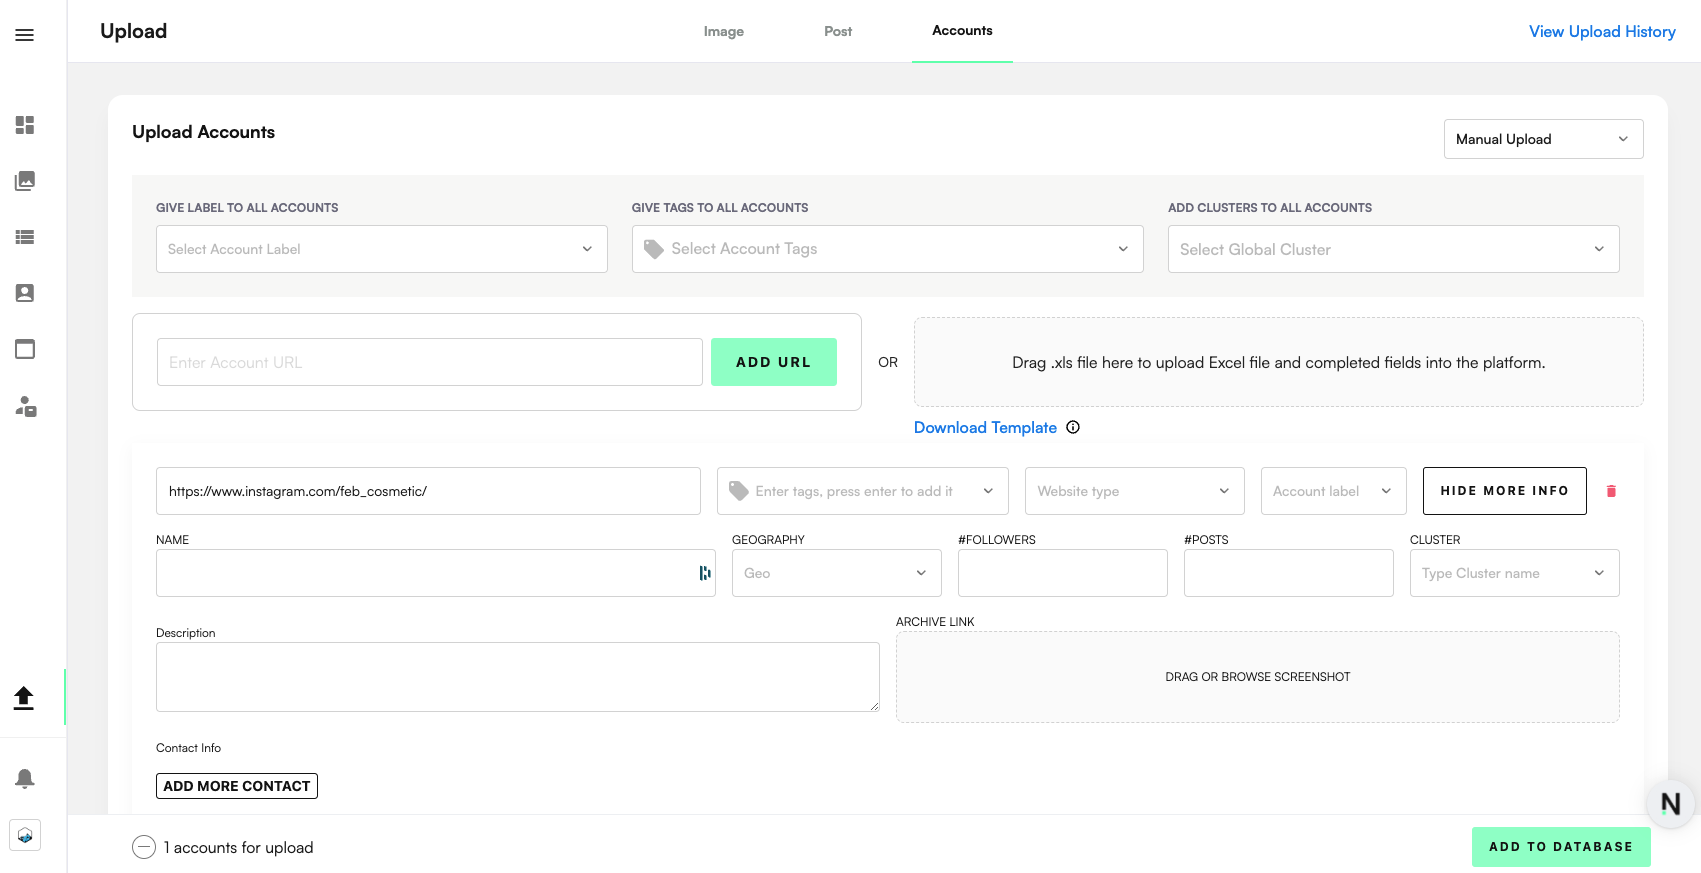Open the dashboard from the sidebar

coord(25,125)
